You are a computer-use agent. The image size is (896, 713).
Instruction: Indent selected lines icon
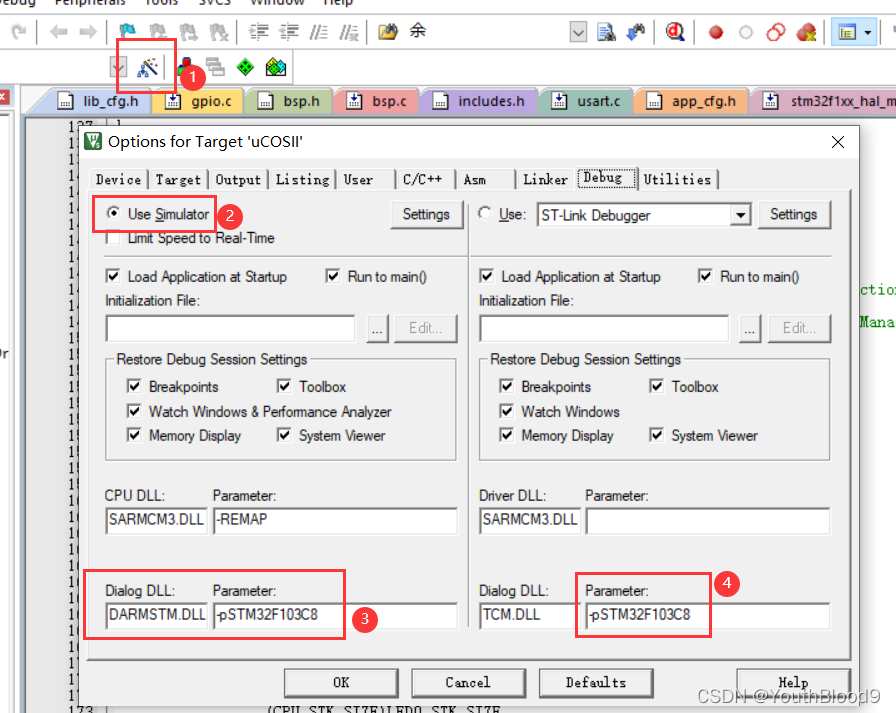pos(259,31)
